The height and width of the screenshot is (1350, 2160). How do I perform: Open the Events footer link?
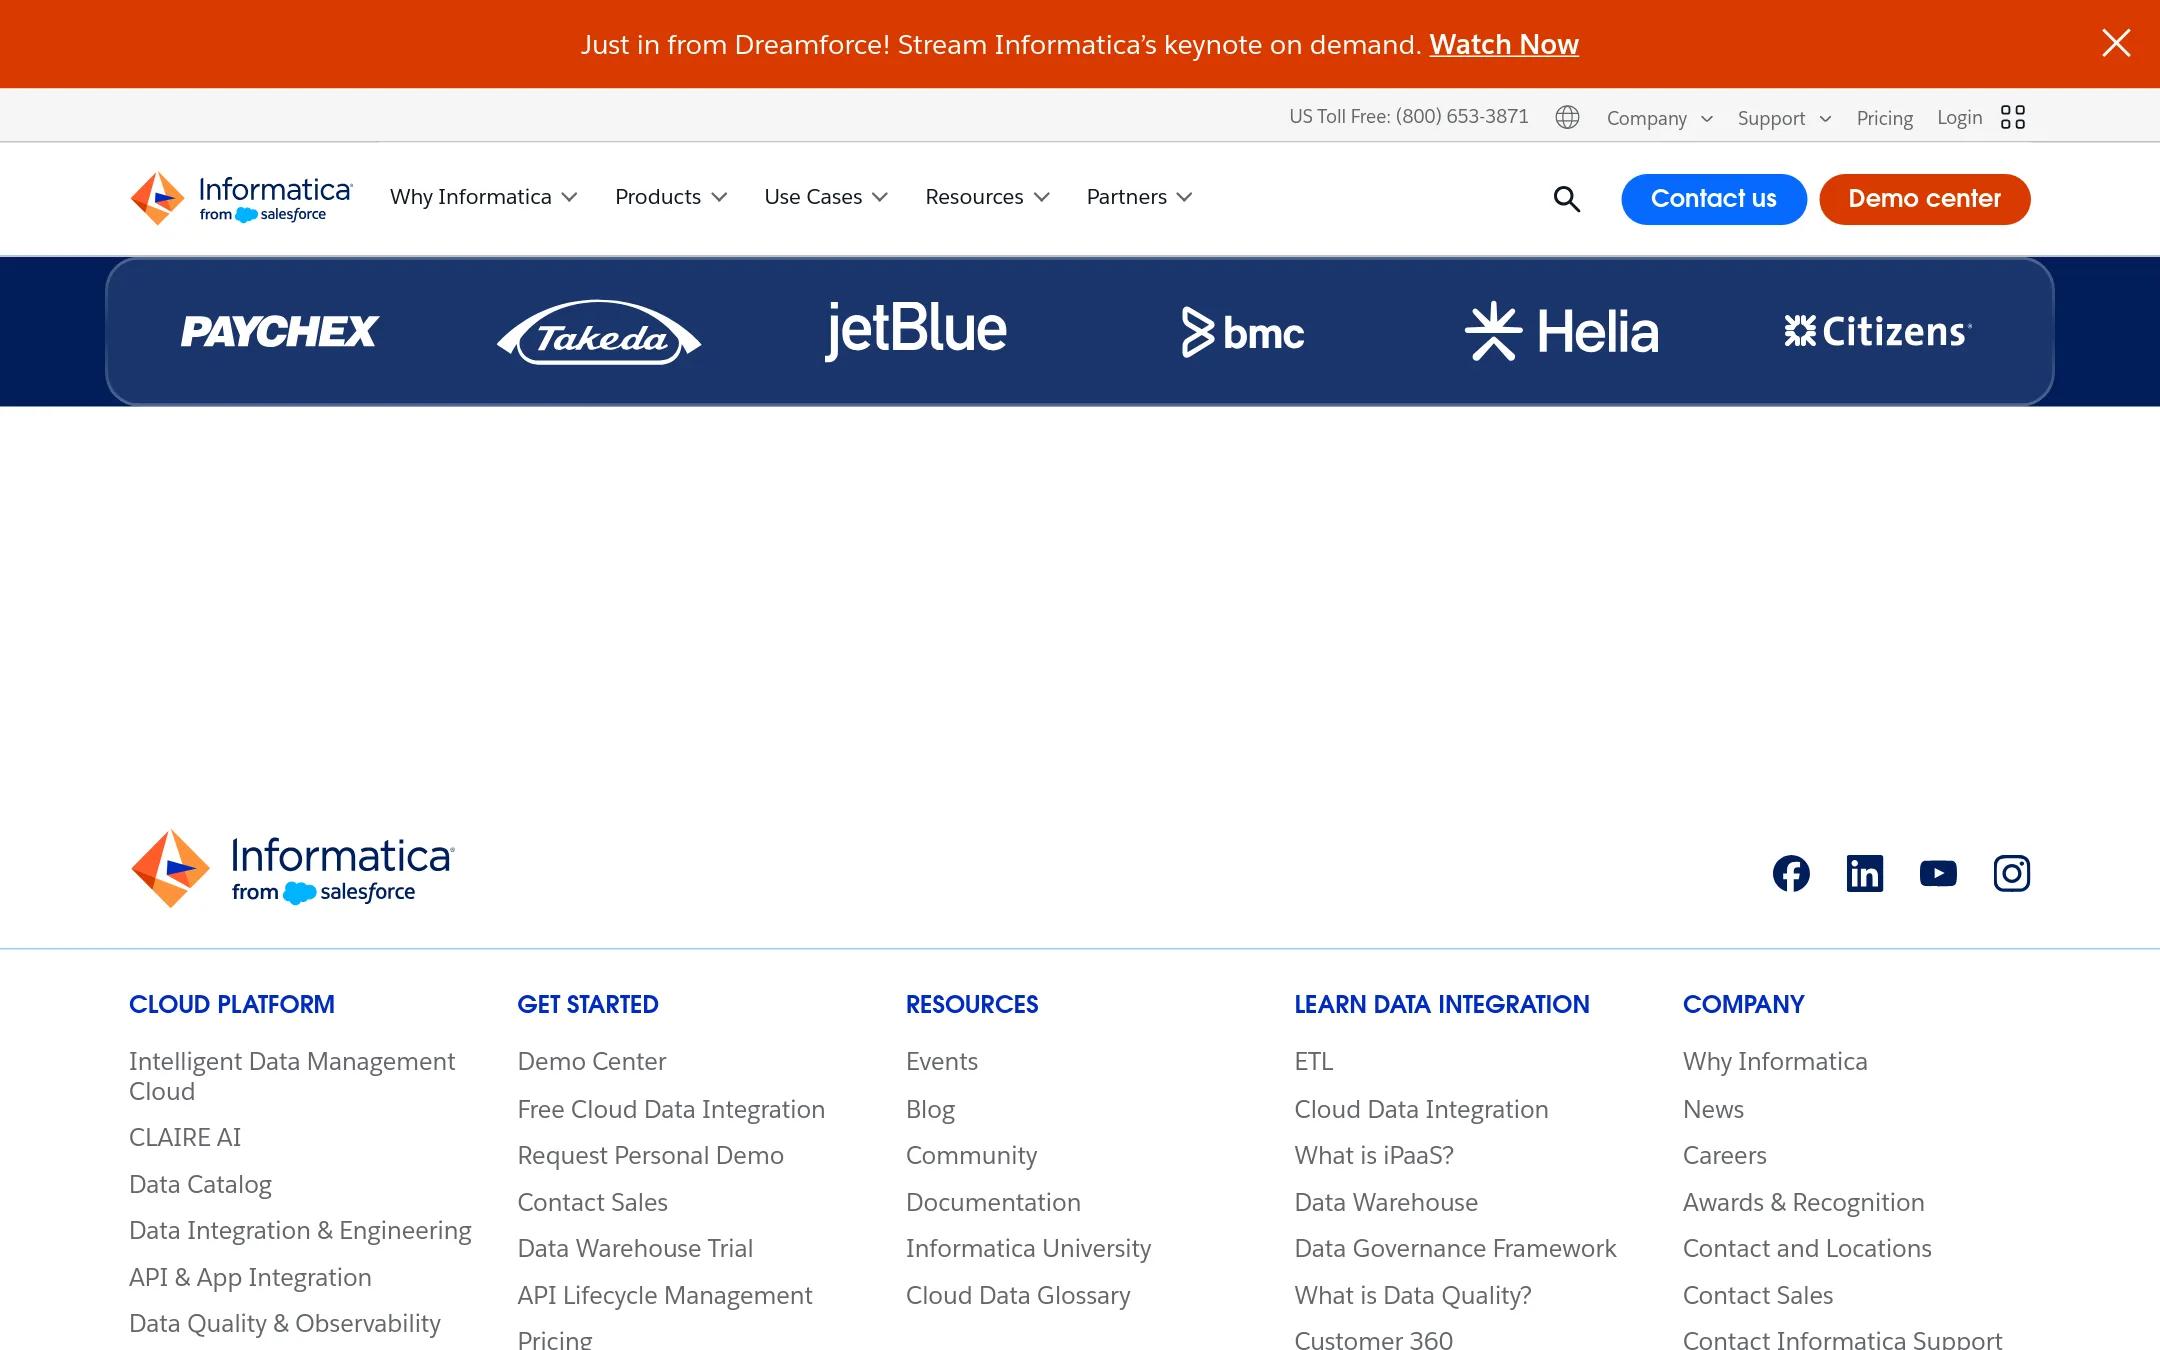click(942, 1061)
